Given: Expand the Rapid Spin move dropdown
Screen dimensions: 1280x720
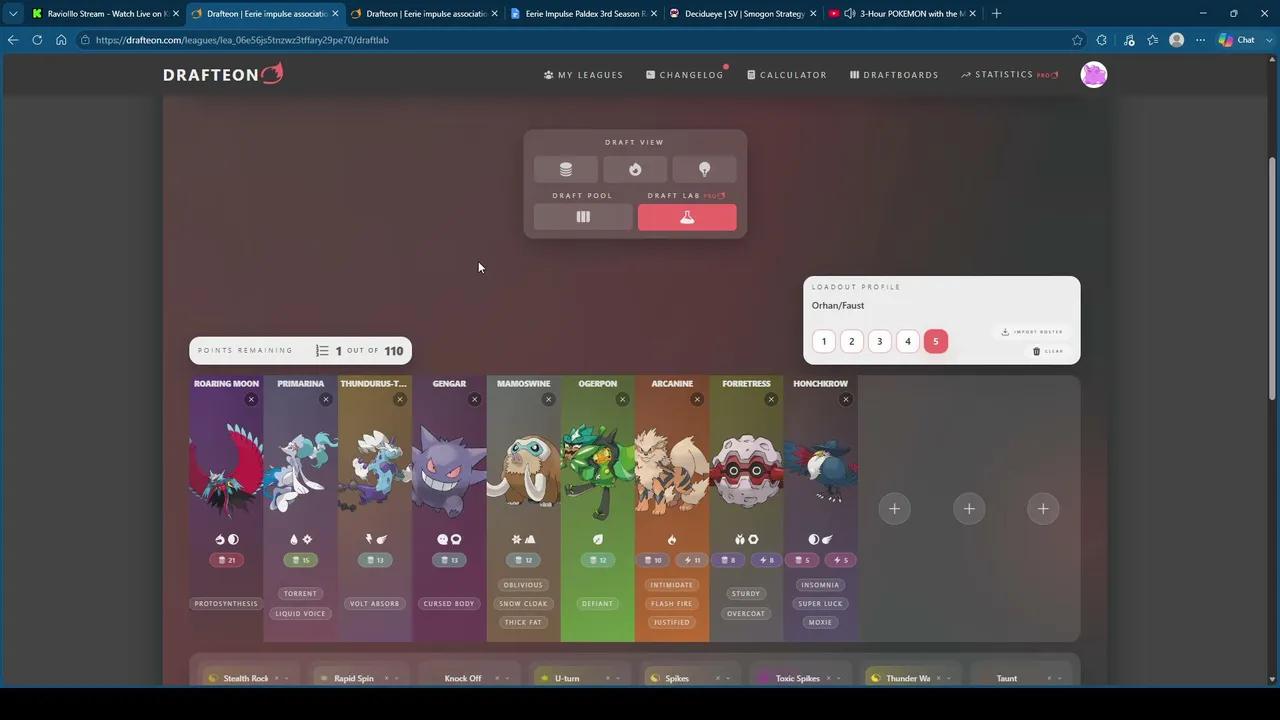Looking at the screenshot, I should (397, 679).
